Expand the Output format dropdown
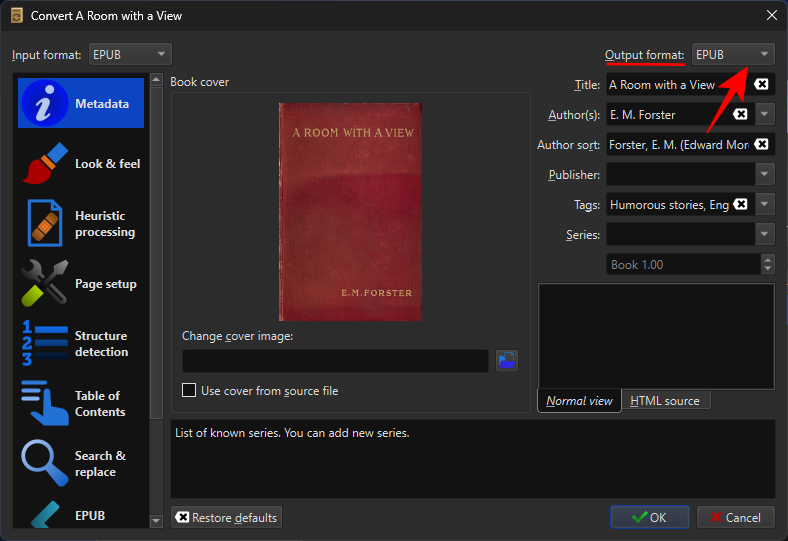 point(733,54)
